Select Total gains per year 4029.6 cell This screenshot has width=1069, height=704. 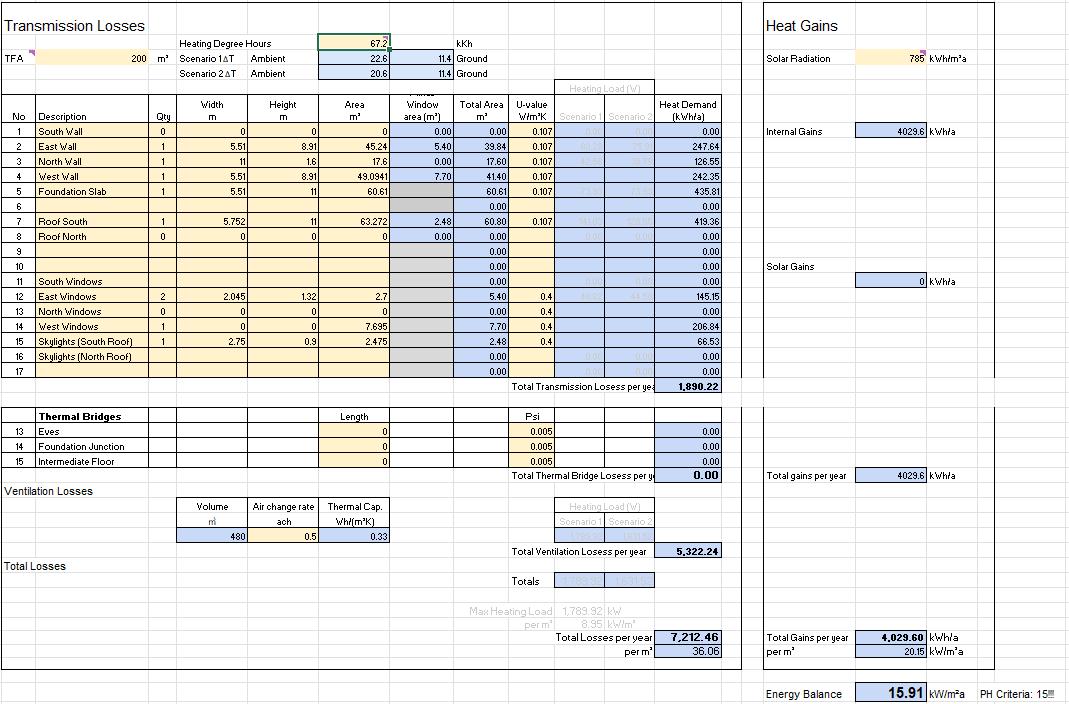click(x=891, y=476)
